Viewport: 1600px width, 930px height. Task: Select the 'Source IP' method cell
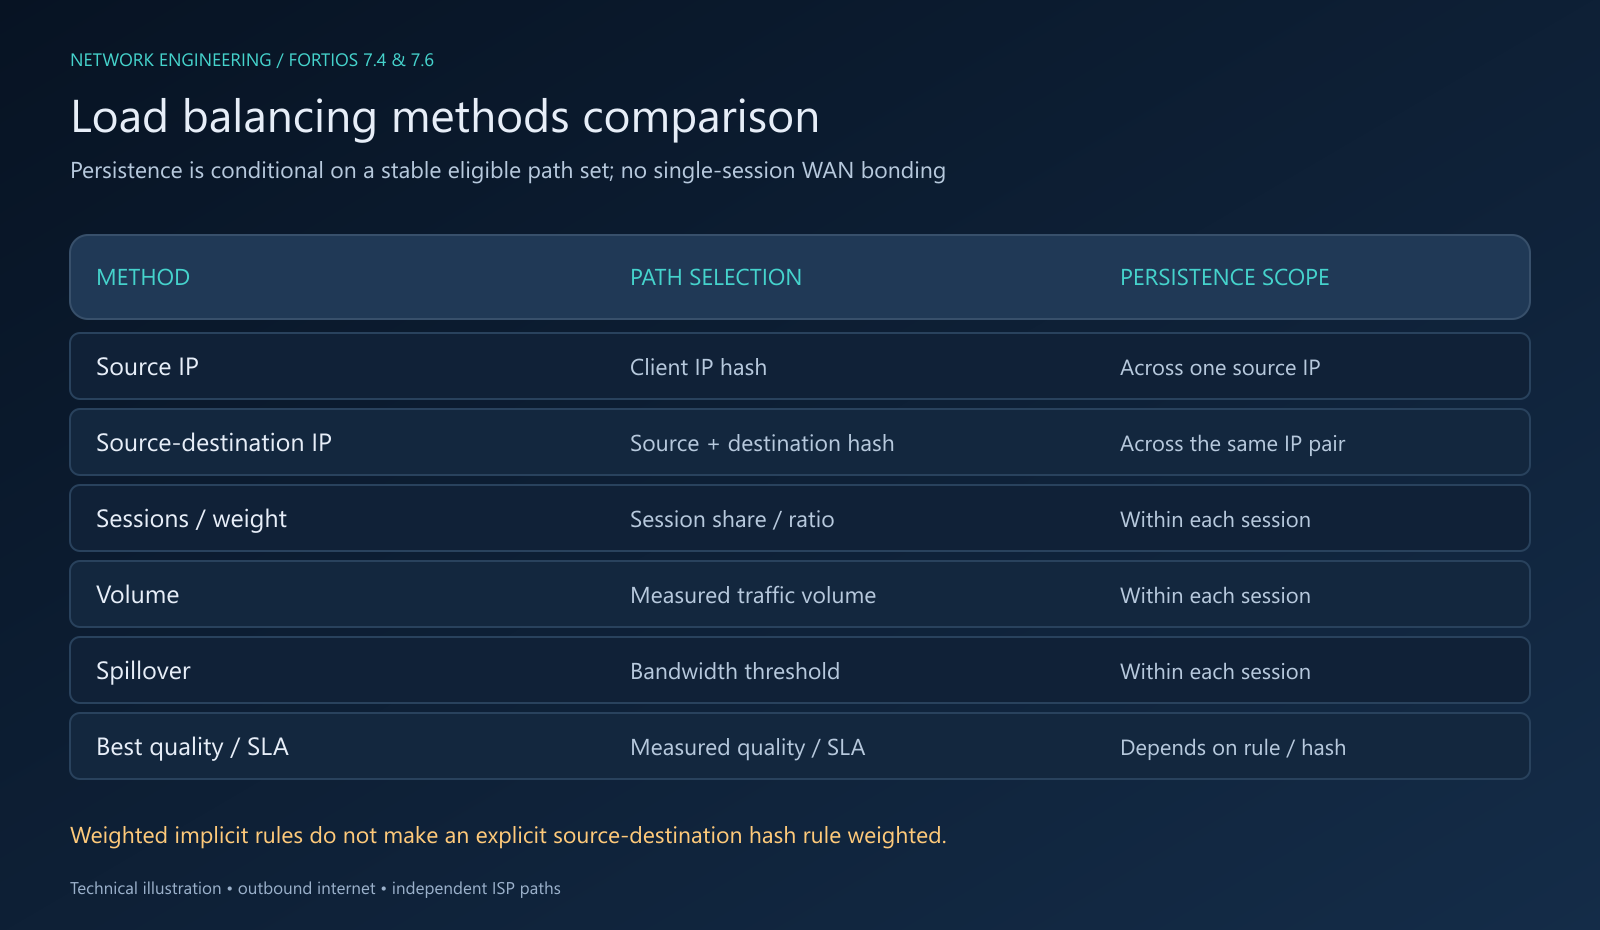coord(147,367)
